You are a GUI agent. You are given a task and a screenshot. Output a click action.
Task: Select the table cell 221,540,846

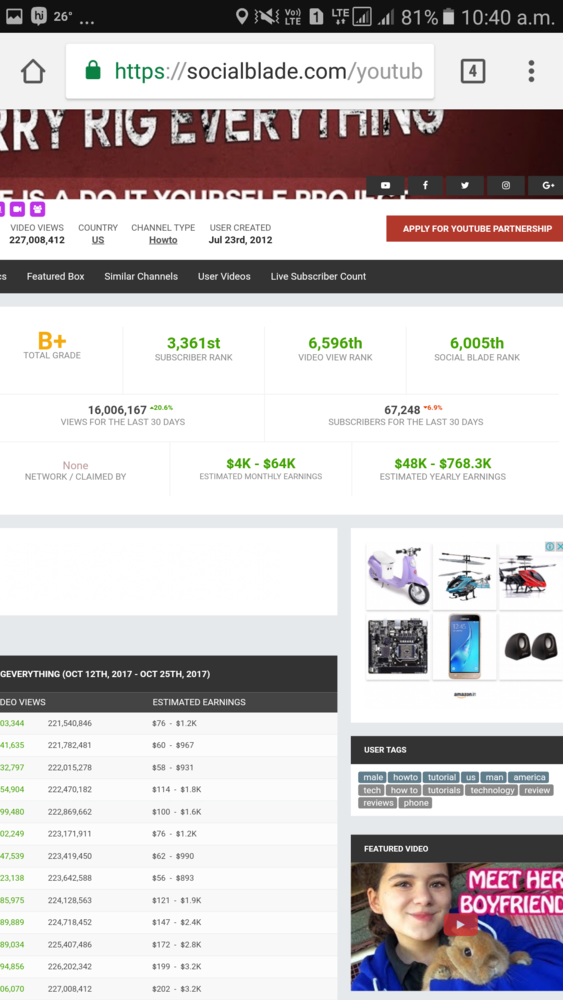tap(70, 723)
